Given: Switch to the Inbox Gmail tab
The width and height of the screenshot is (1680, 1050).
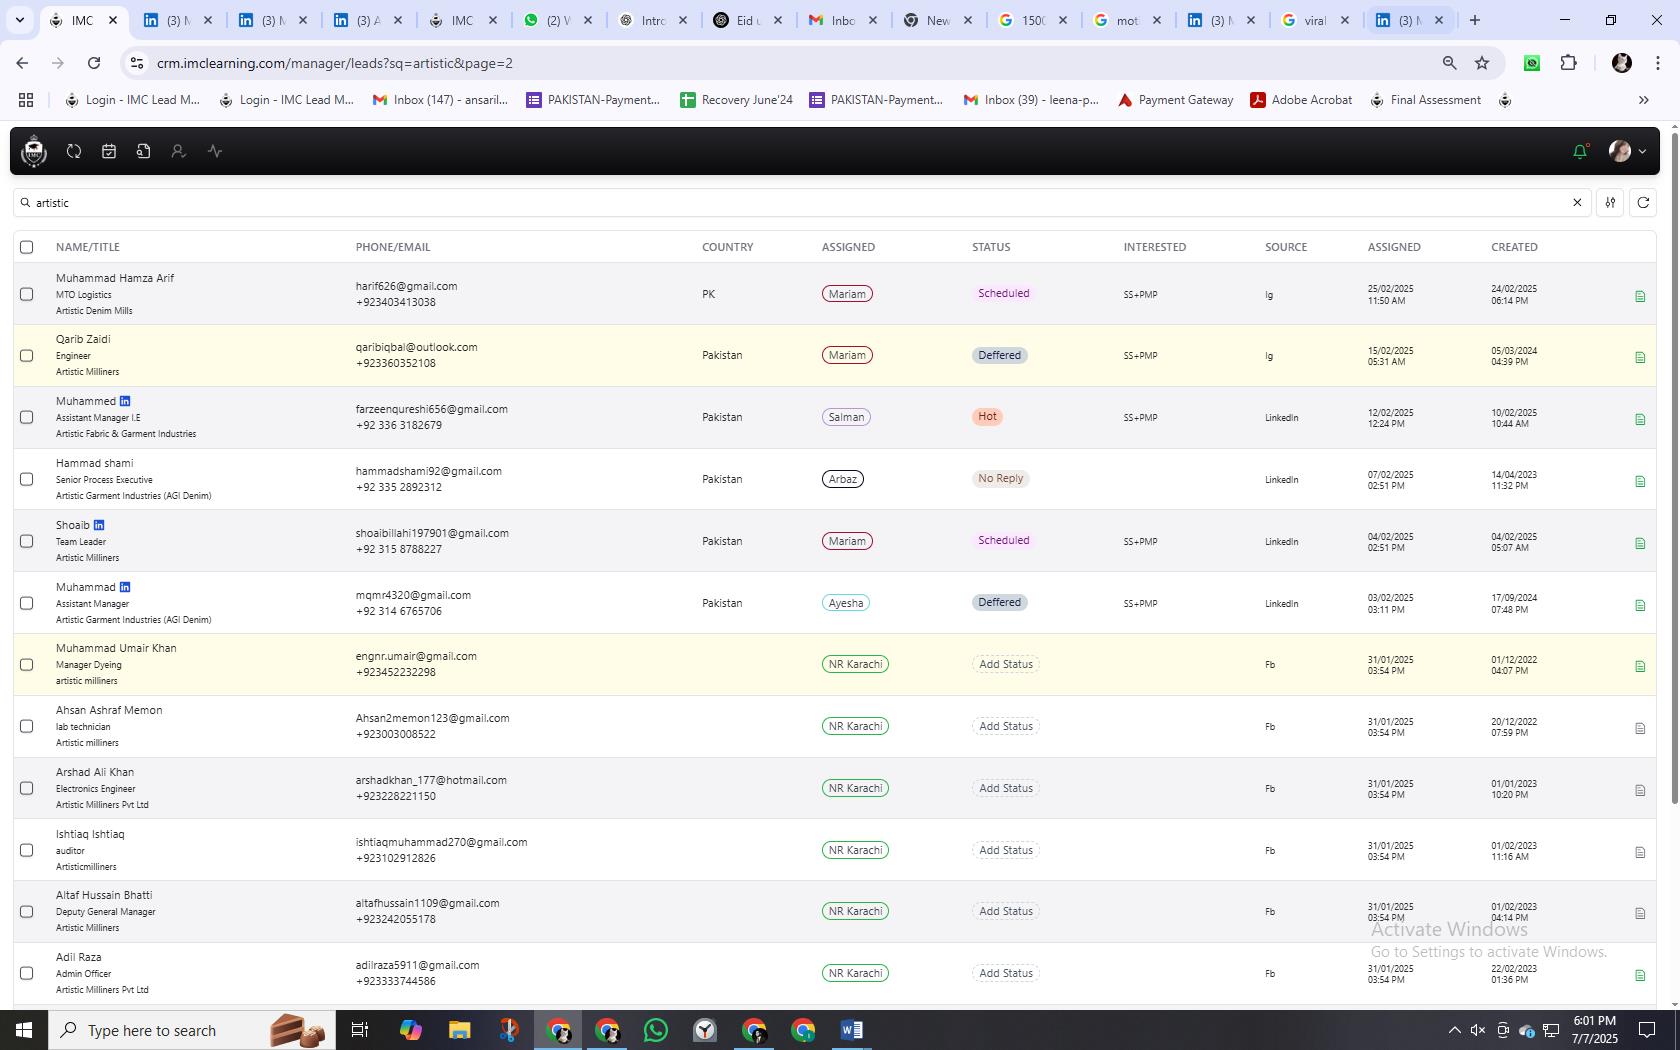Looking at the screenshot, I should coord(842,20).
